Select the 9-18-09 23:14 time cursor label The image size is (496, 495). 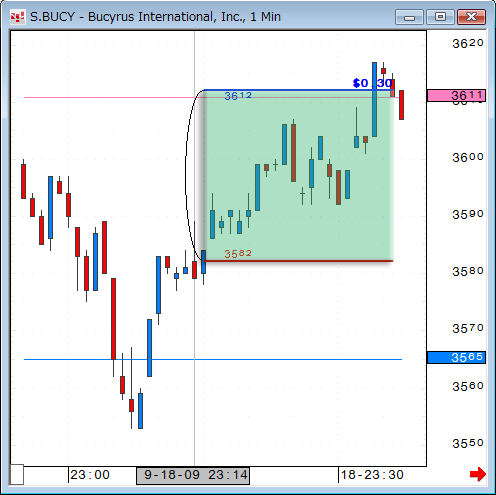click(193, 475)
